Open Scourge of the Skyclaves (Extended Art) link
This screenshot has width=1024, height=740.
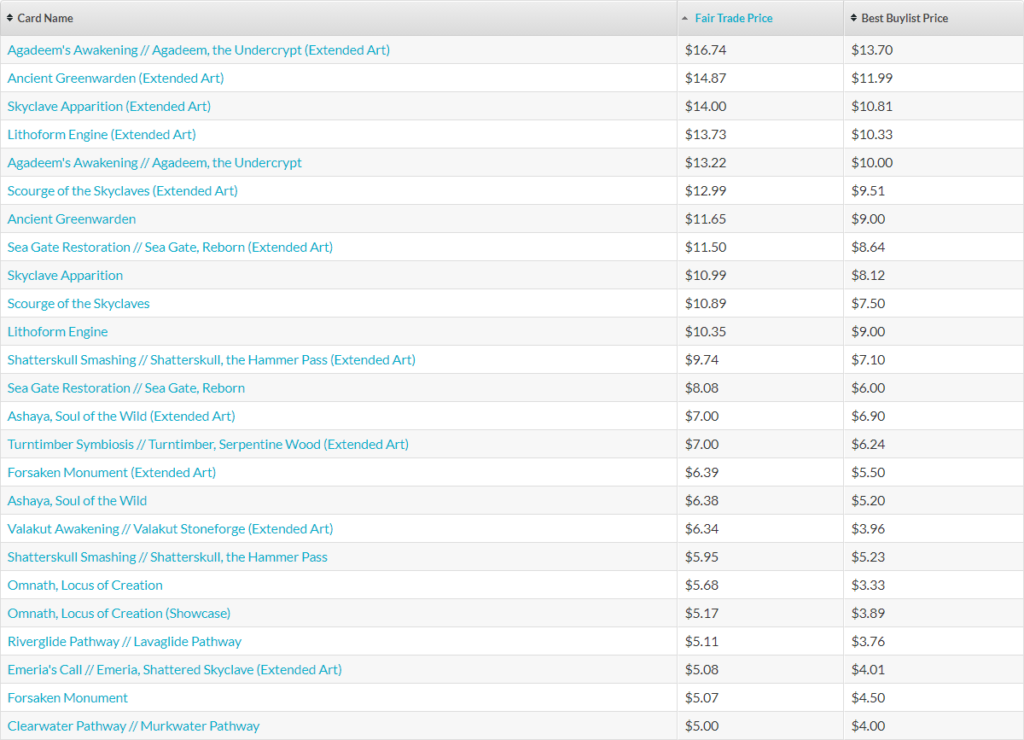pos(123,191)
